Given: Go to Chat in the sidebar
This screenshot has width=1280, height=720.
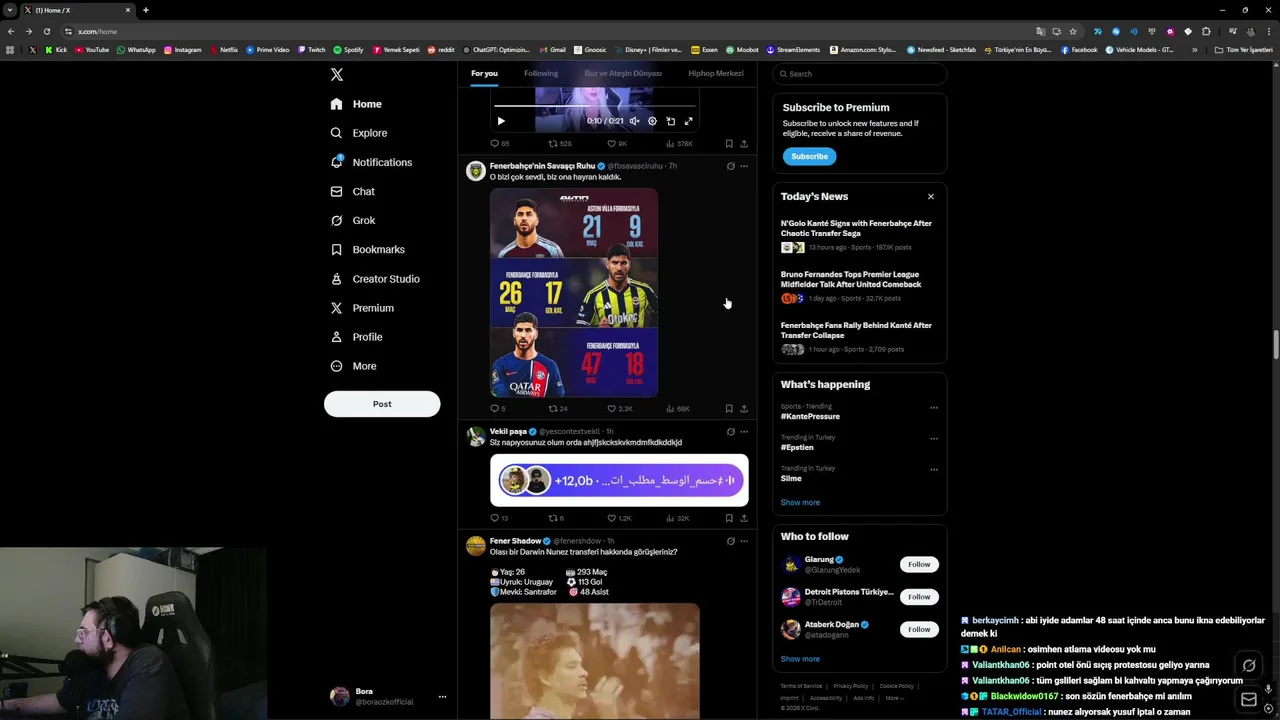Looking at the screenshot, I should pyautogui.click(x=352, y=191).
